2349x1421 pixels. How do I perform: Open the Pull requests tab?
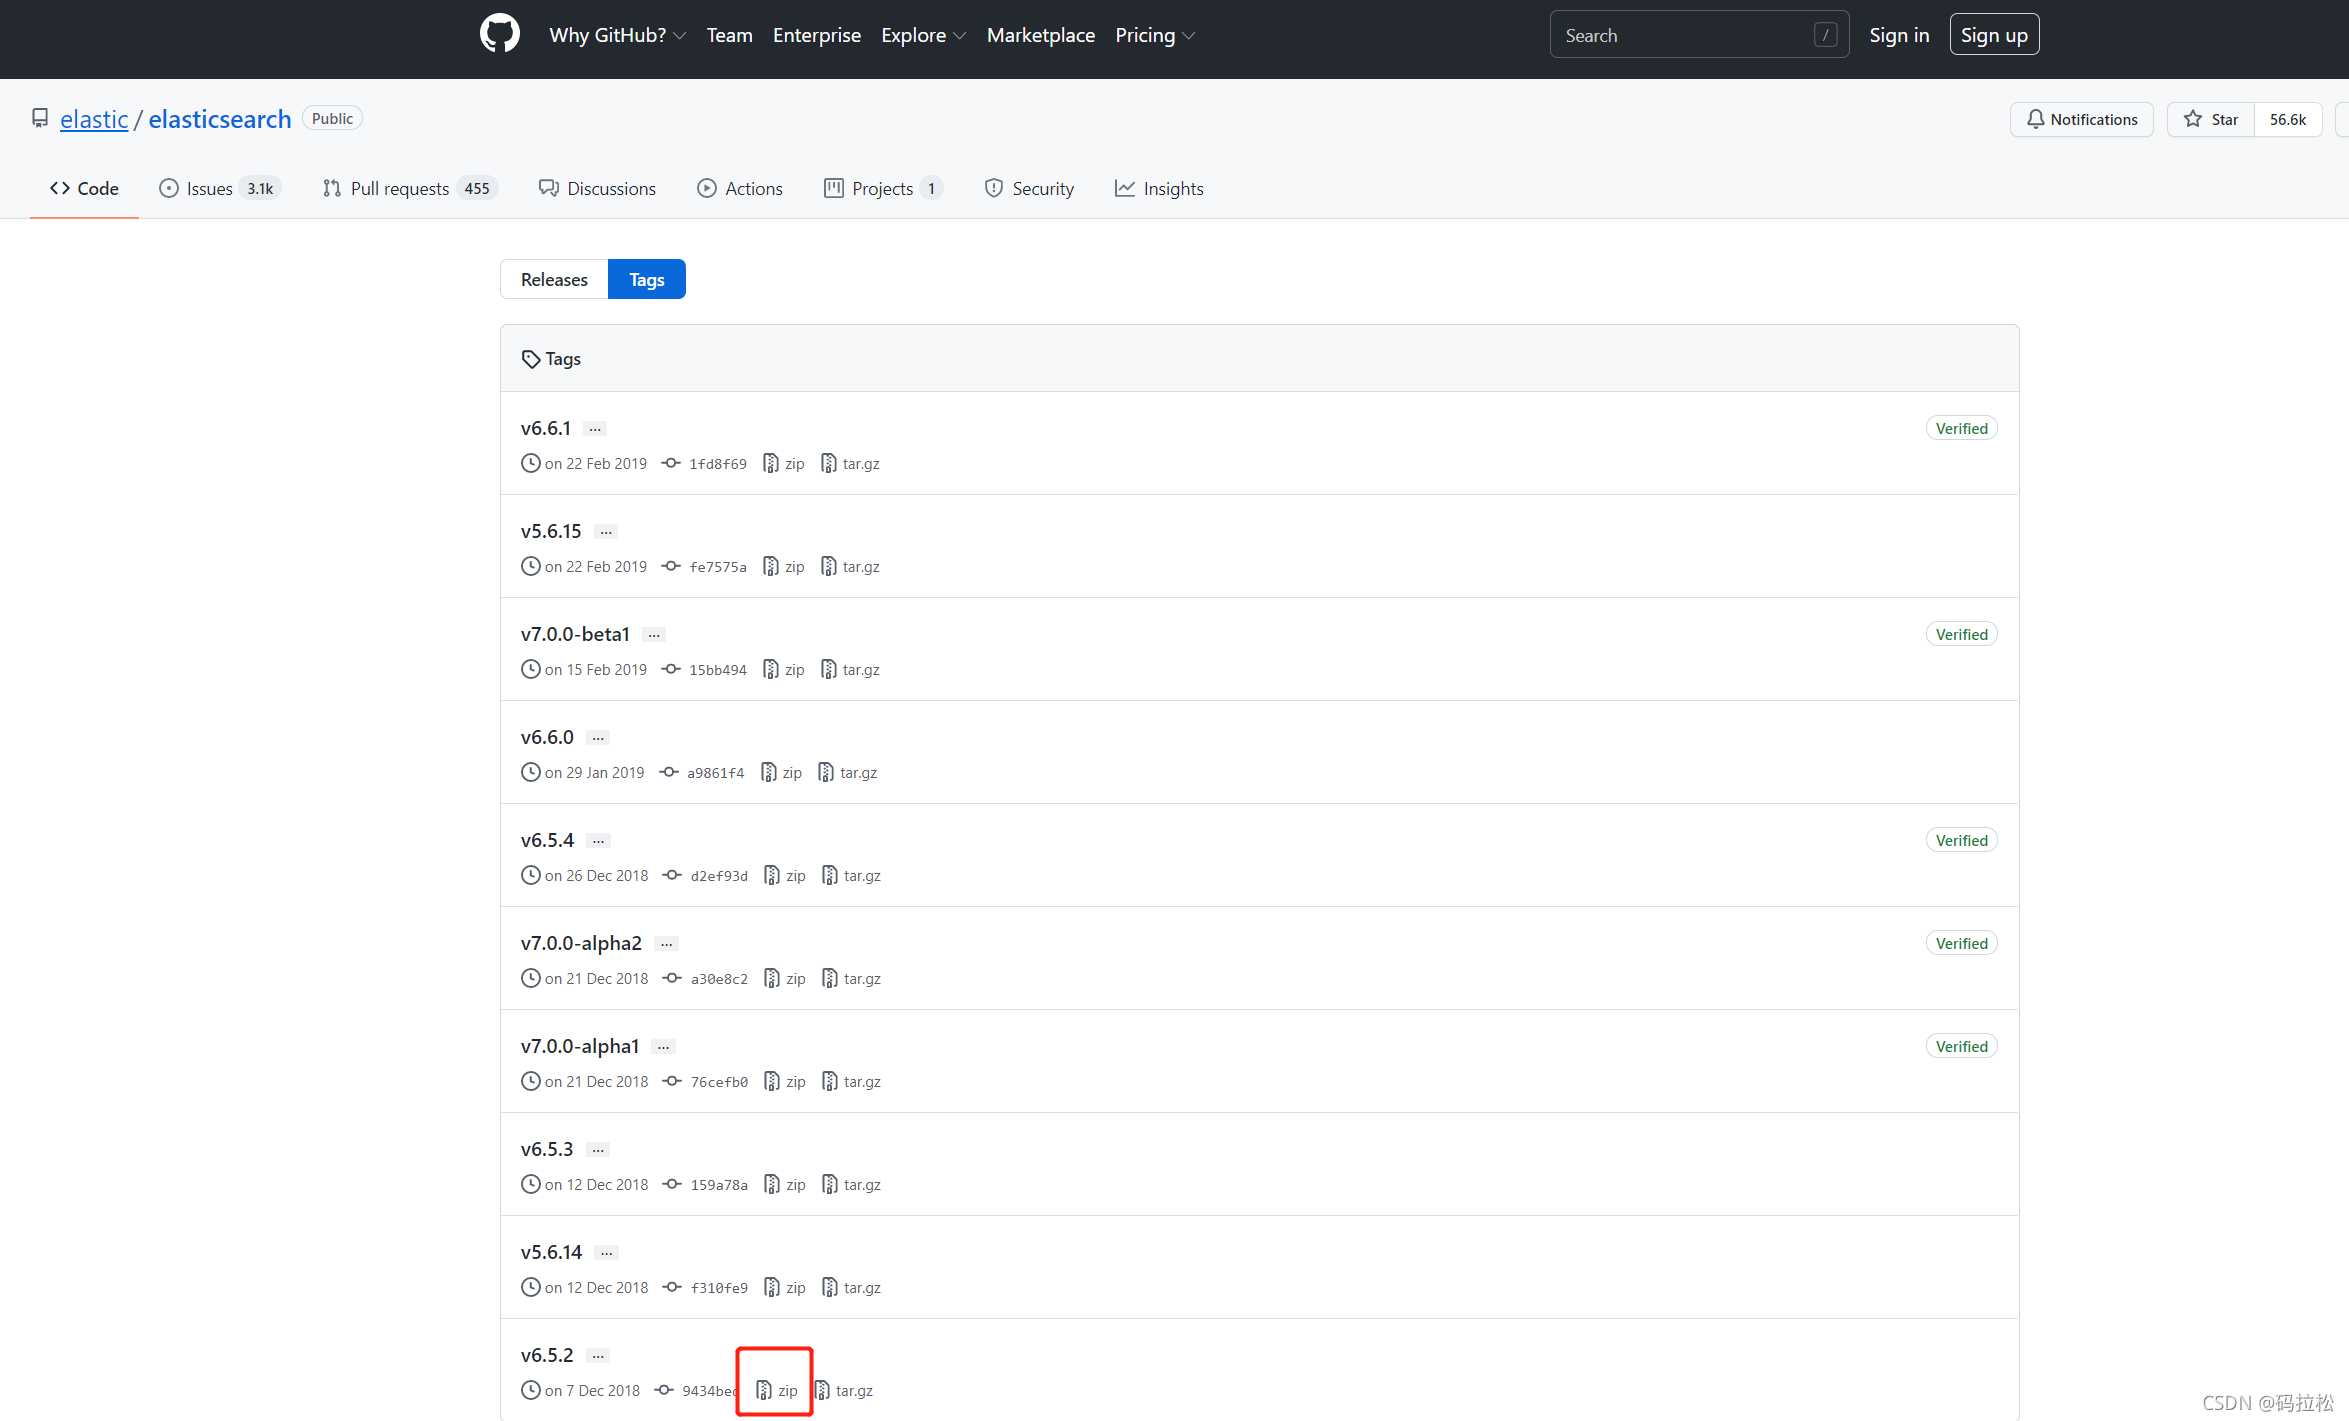point(410,188)
